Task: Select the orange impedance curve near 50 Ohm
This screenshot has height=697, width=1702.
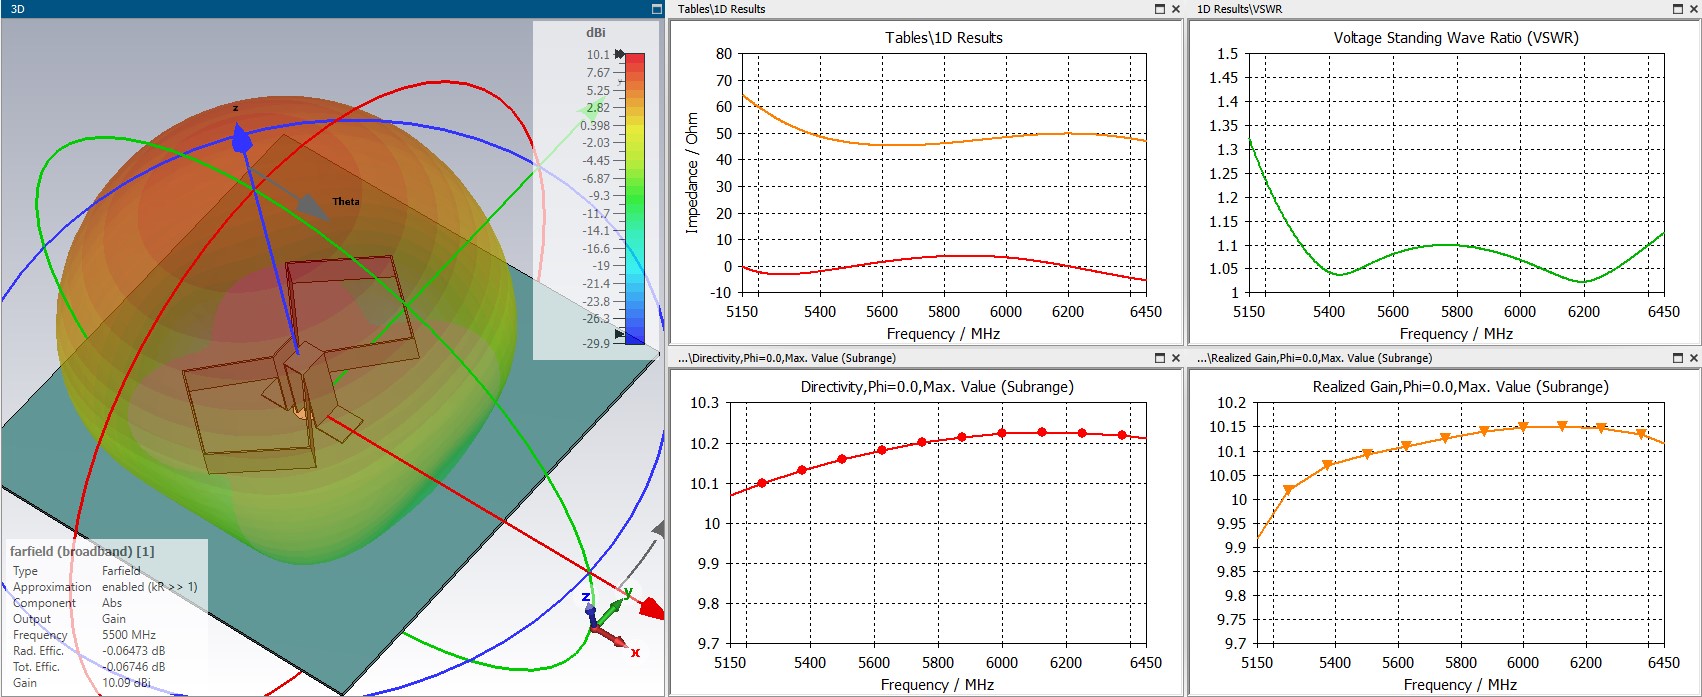Action: click(x=944, y=142)
